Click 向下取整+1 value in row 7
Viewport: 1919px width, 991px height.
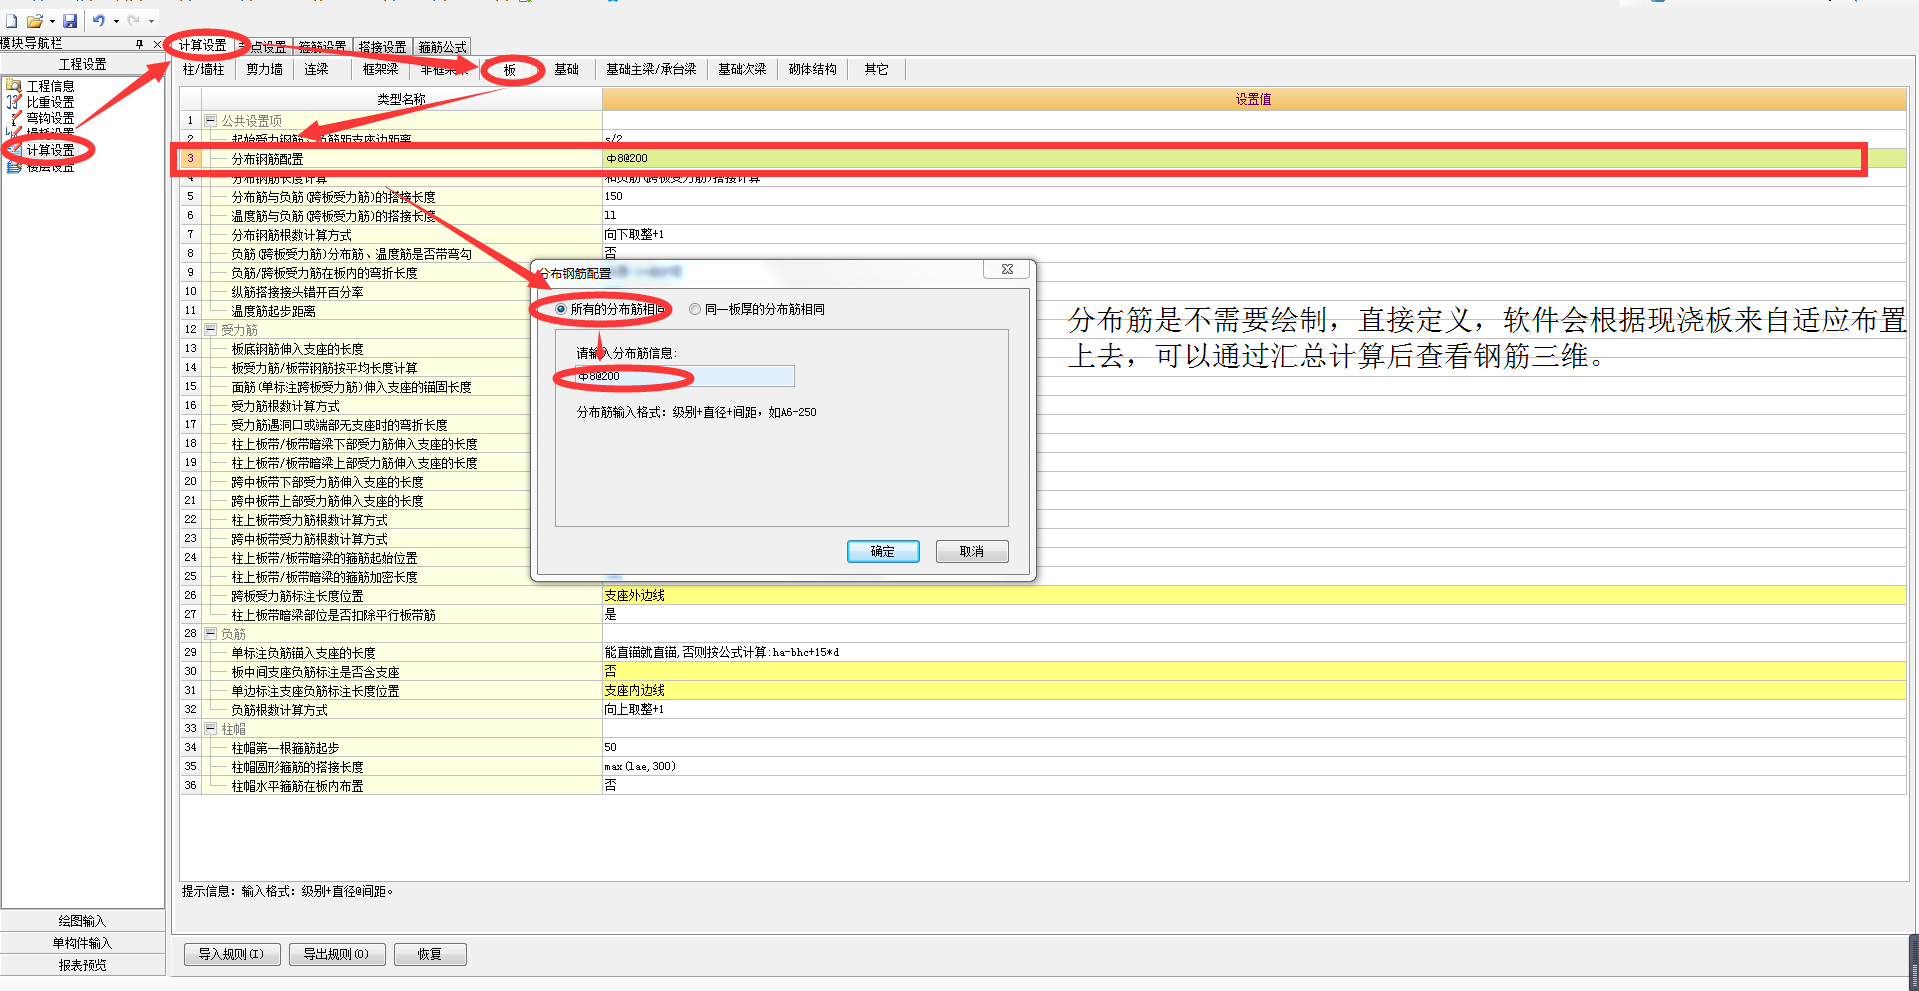pyautogui.click(x=634, y=234)
